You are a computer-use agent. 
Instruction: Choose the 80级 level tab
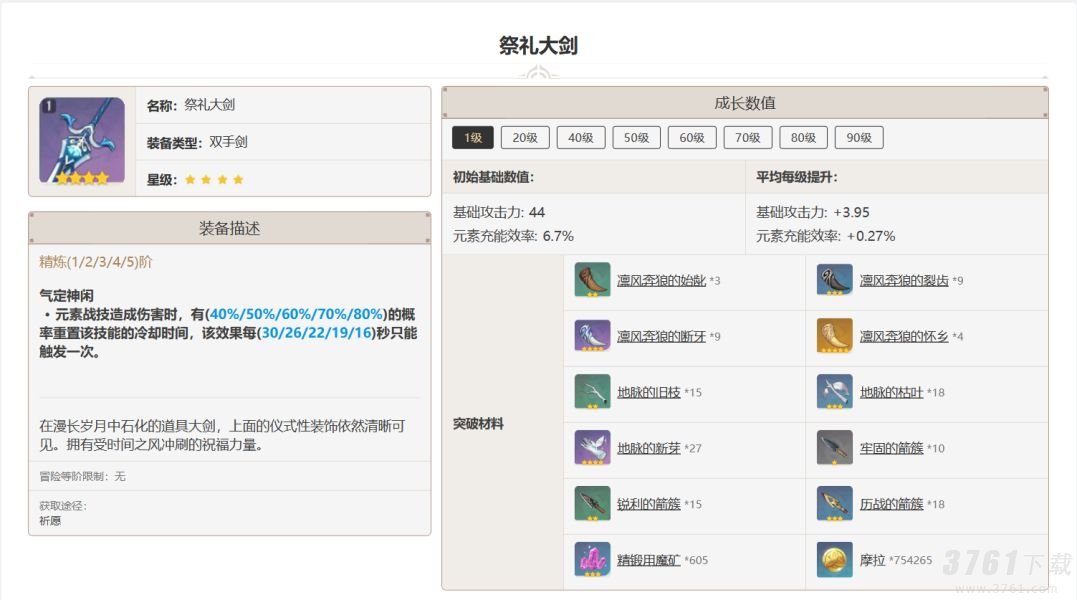click(803, 138)
